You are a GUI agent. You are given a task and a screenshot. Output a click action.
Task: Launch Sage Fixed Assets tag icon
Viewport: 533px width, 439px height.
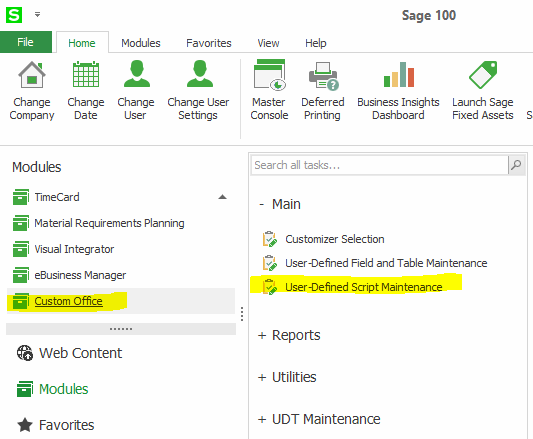483,75
